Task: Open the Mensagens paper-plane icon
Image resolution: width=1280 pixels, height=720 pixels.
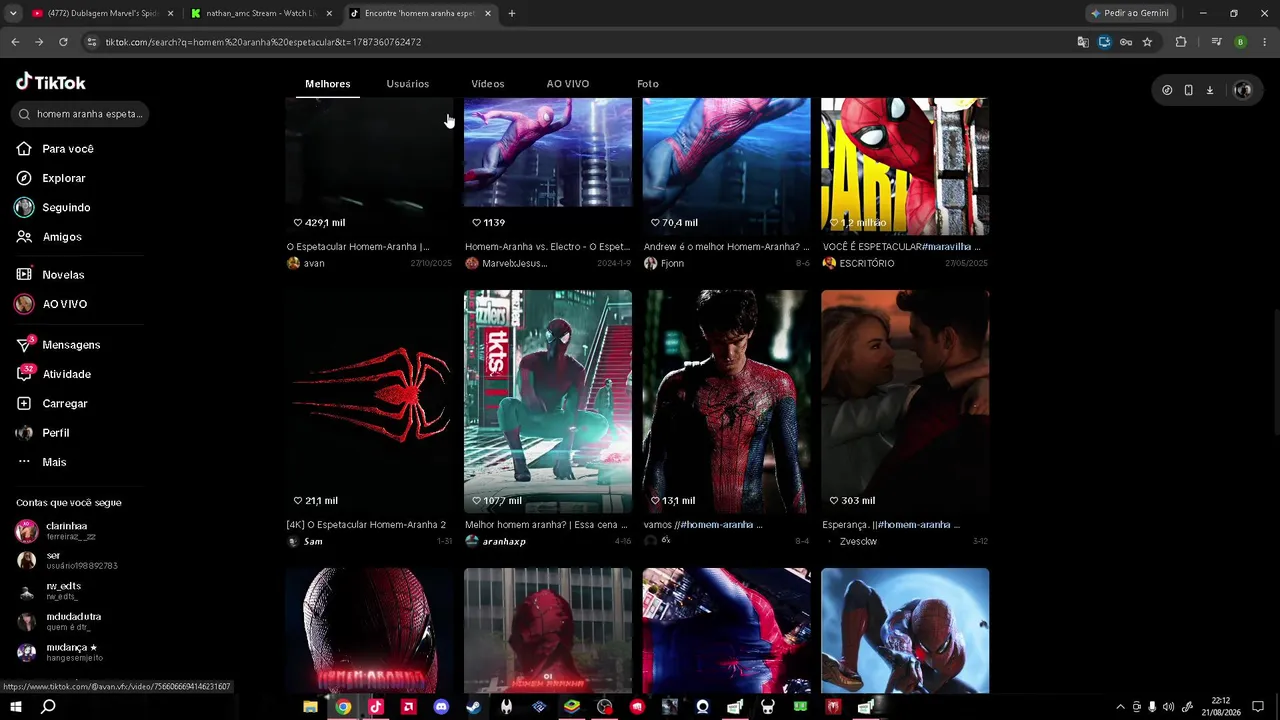Action: [24, 345]
